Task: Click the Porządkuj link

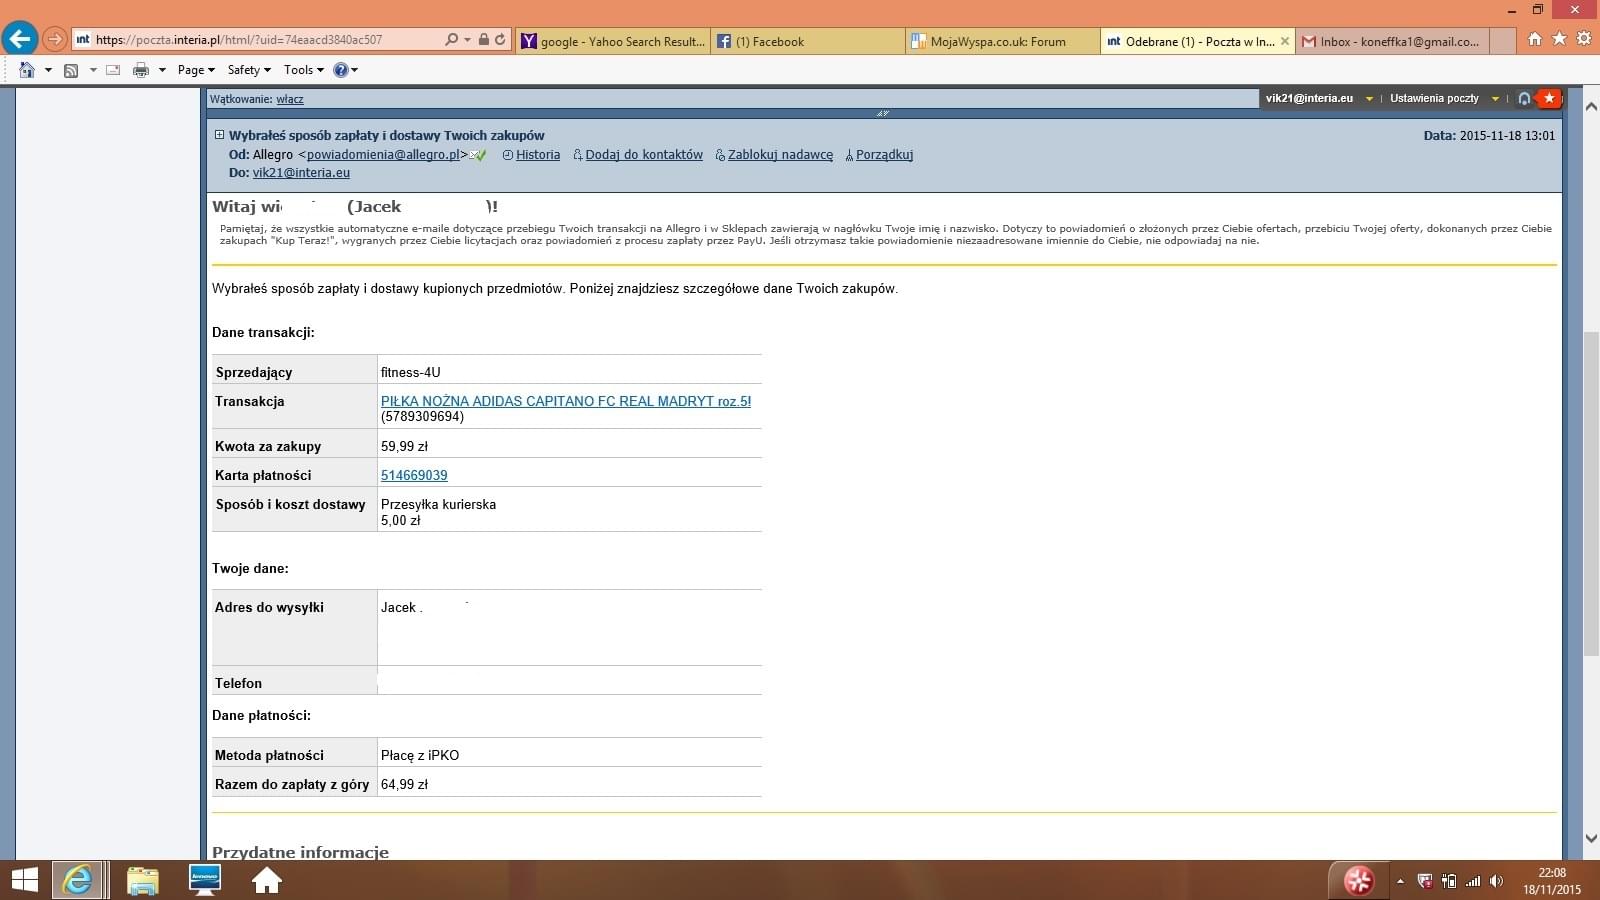Action: 884,155
